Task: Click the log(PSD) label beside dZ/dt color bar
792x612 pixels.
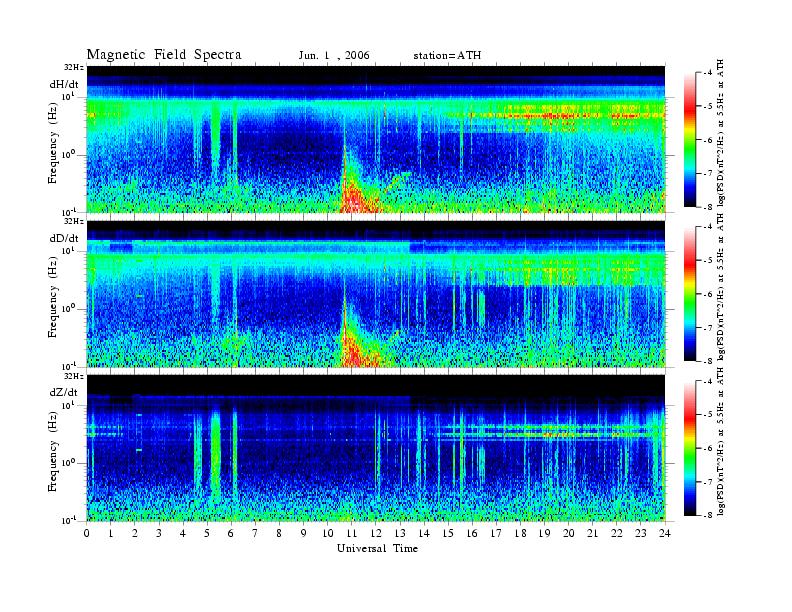Action: (721, 442)
